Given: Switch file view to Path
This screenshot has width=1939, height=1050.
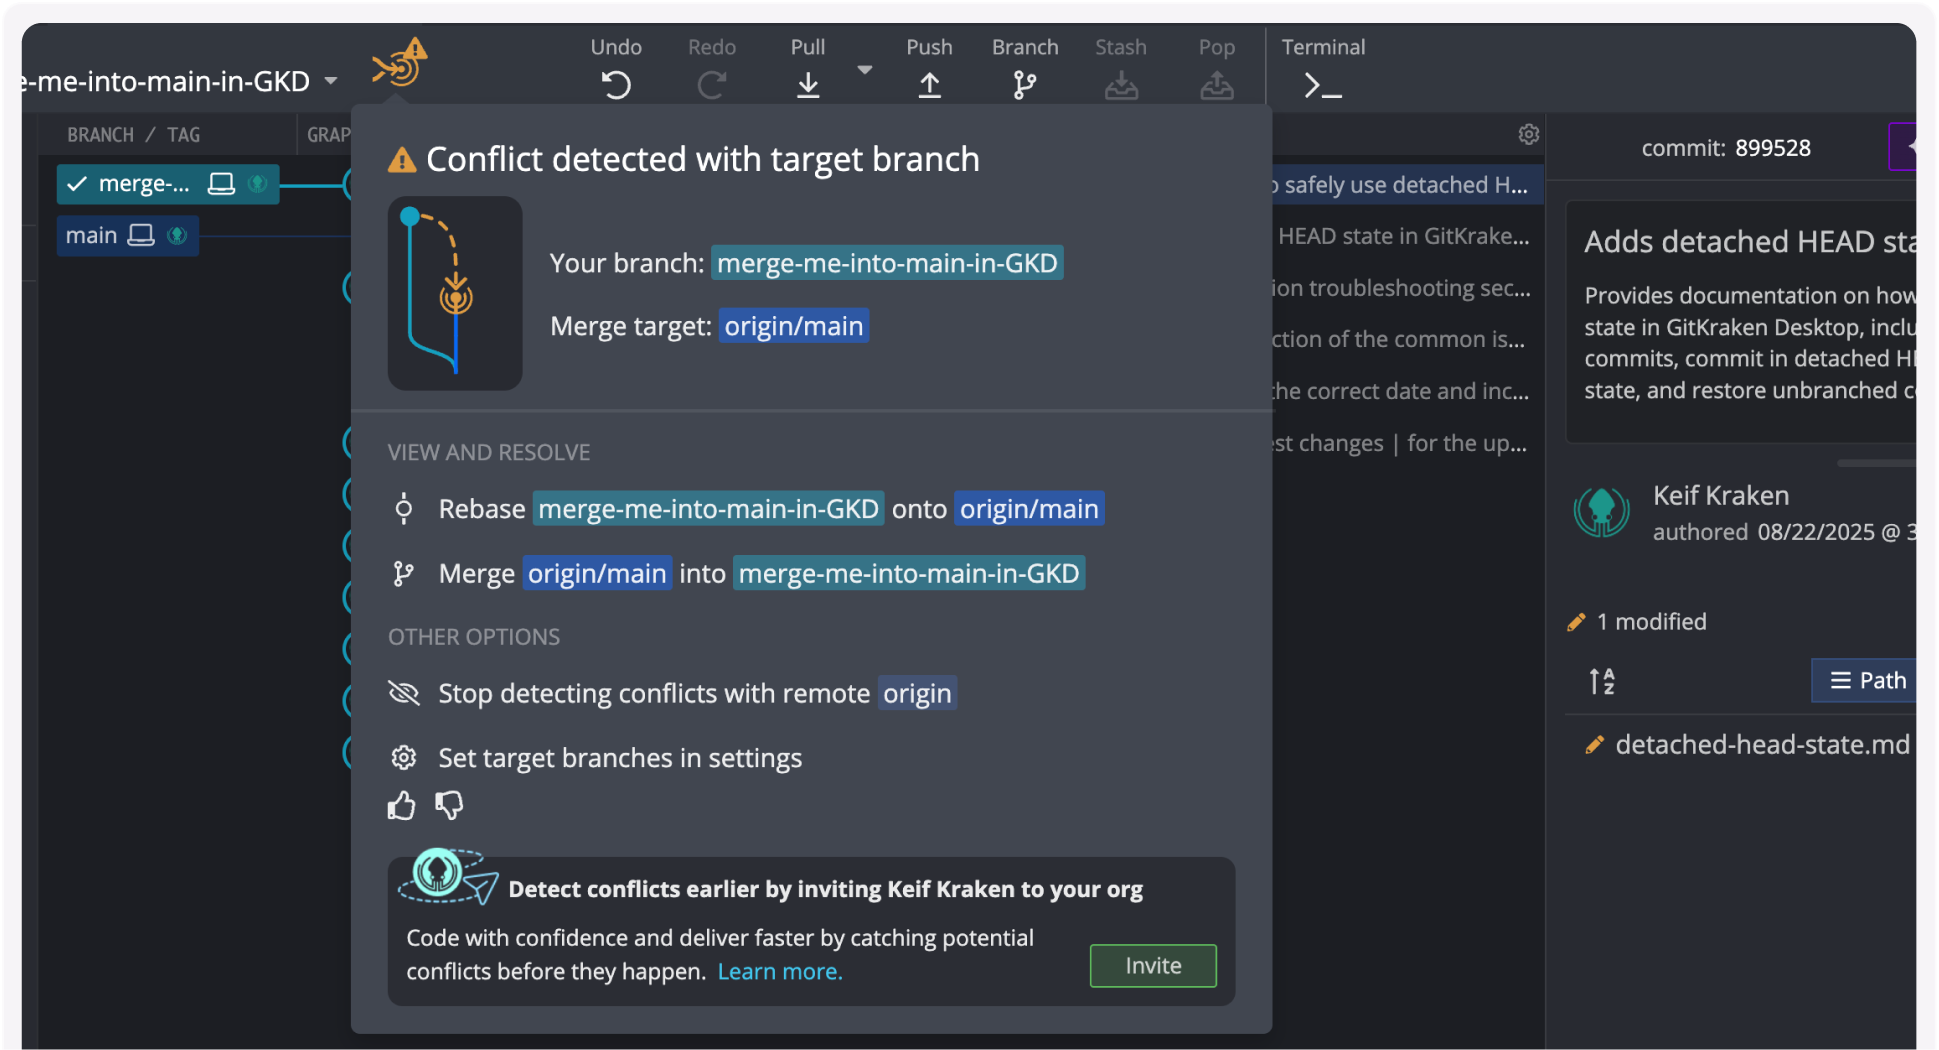Looking at the screenshot, I should point(1866,681).
